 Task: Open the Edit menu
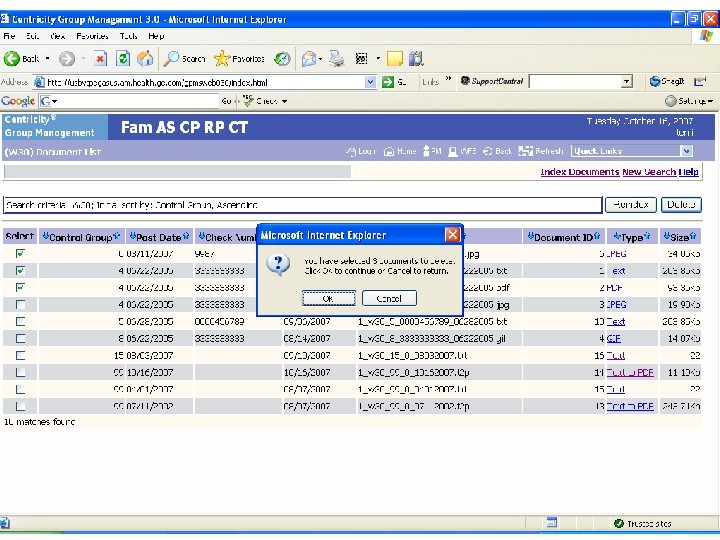click(32, 36)
